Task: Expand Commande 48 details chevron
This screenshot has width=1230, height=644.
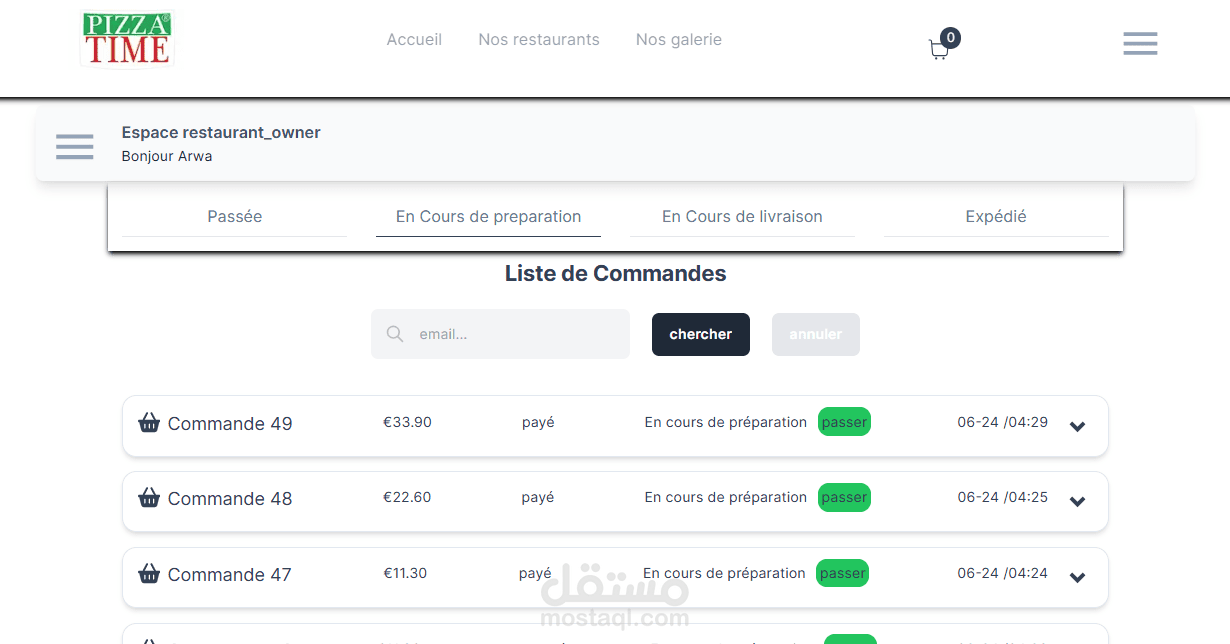Action: point(1077,501)
